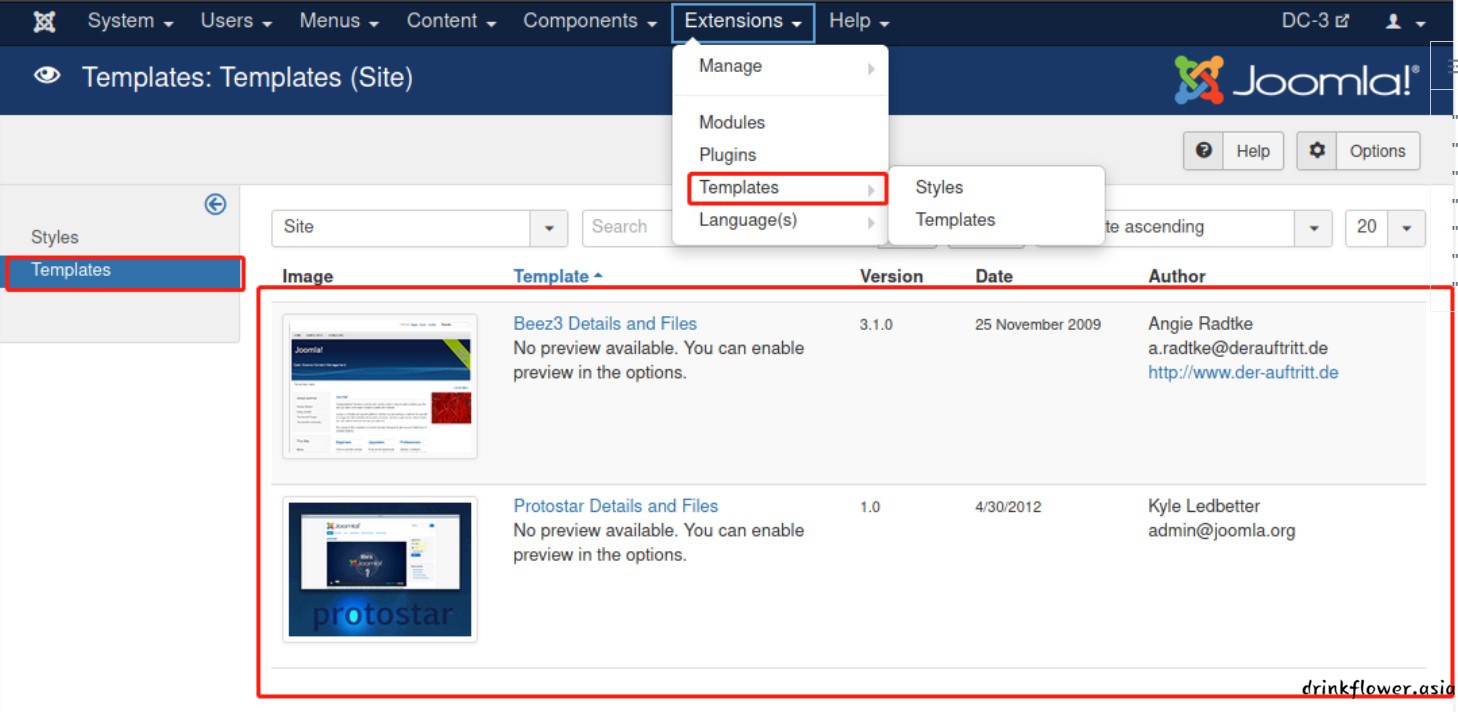Click the question mark Help icon

[1204, 150]
